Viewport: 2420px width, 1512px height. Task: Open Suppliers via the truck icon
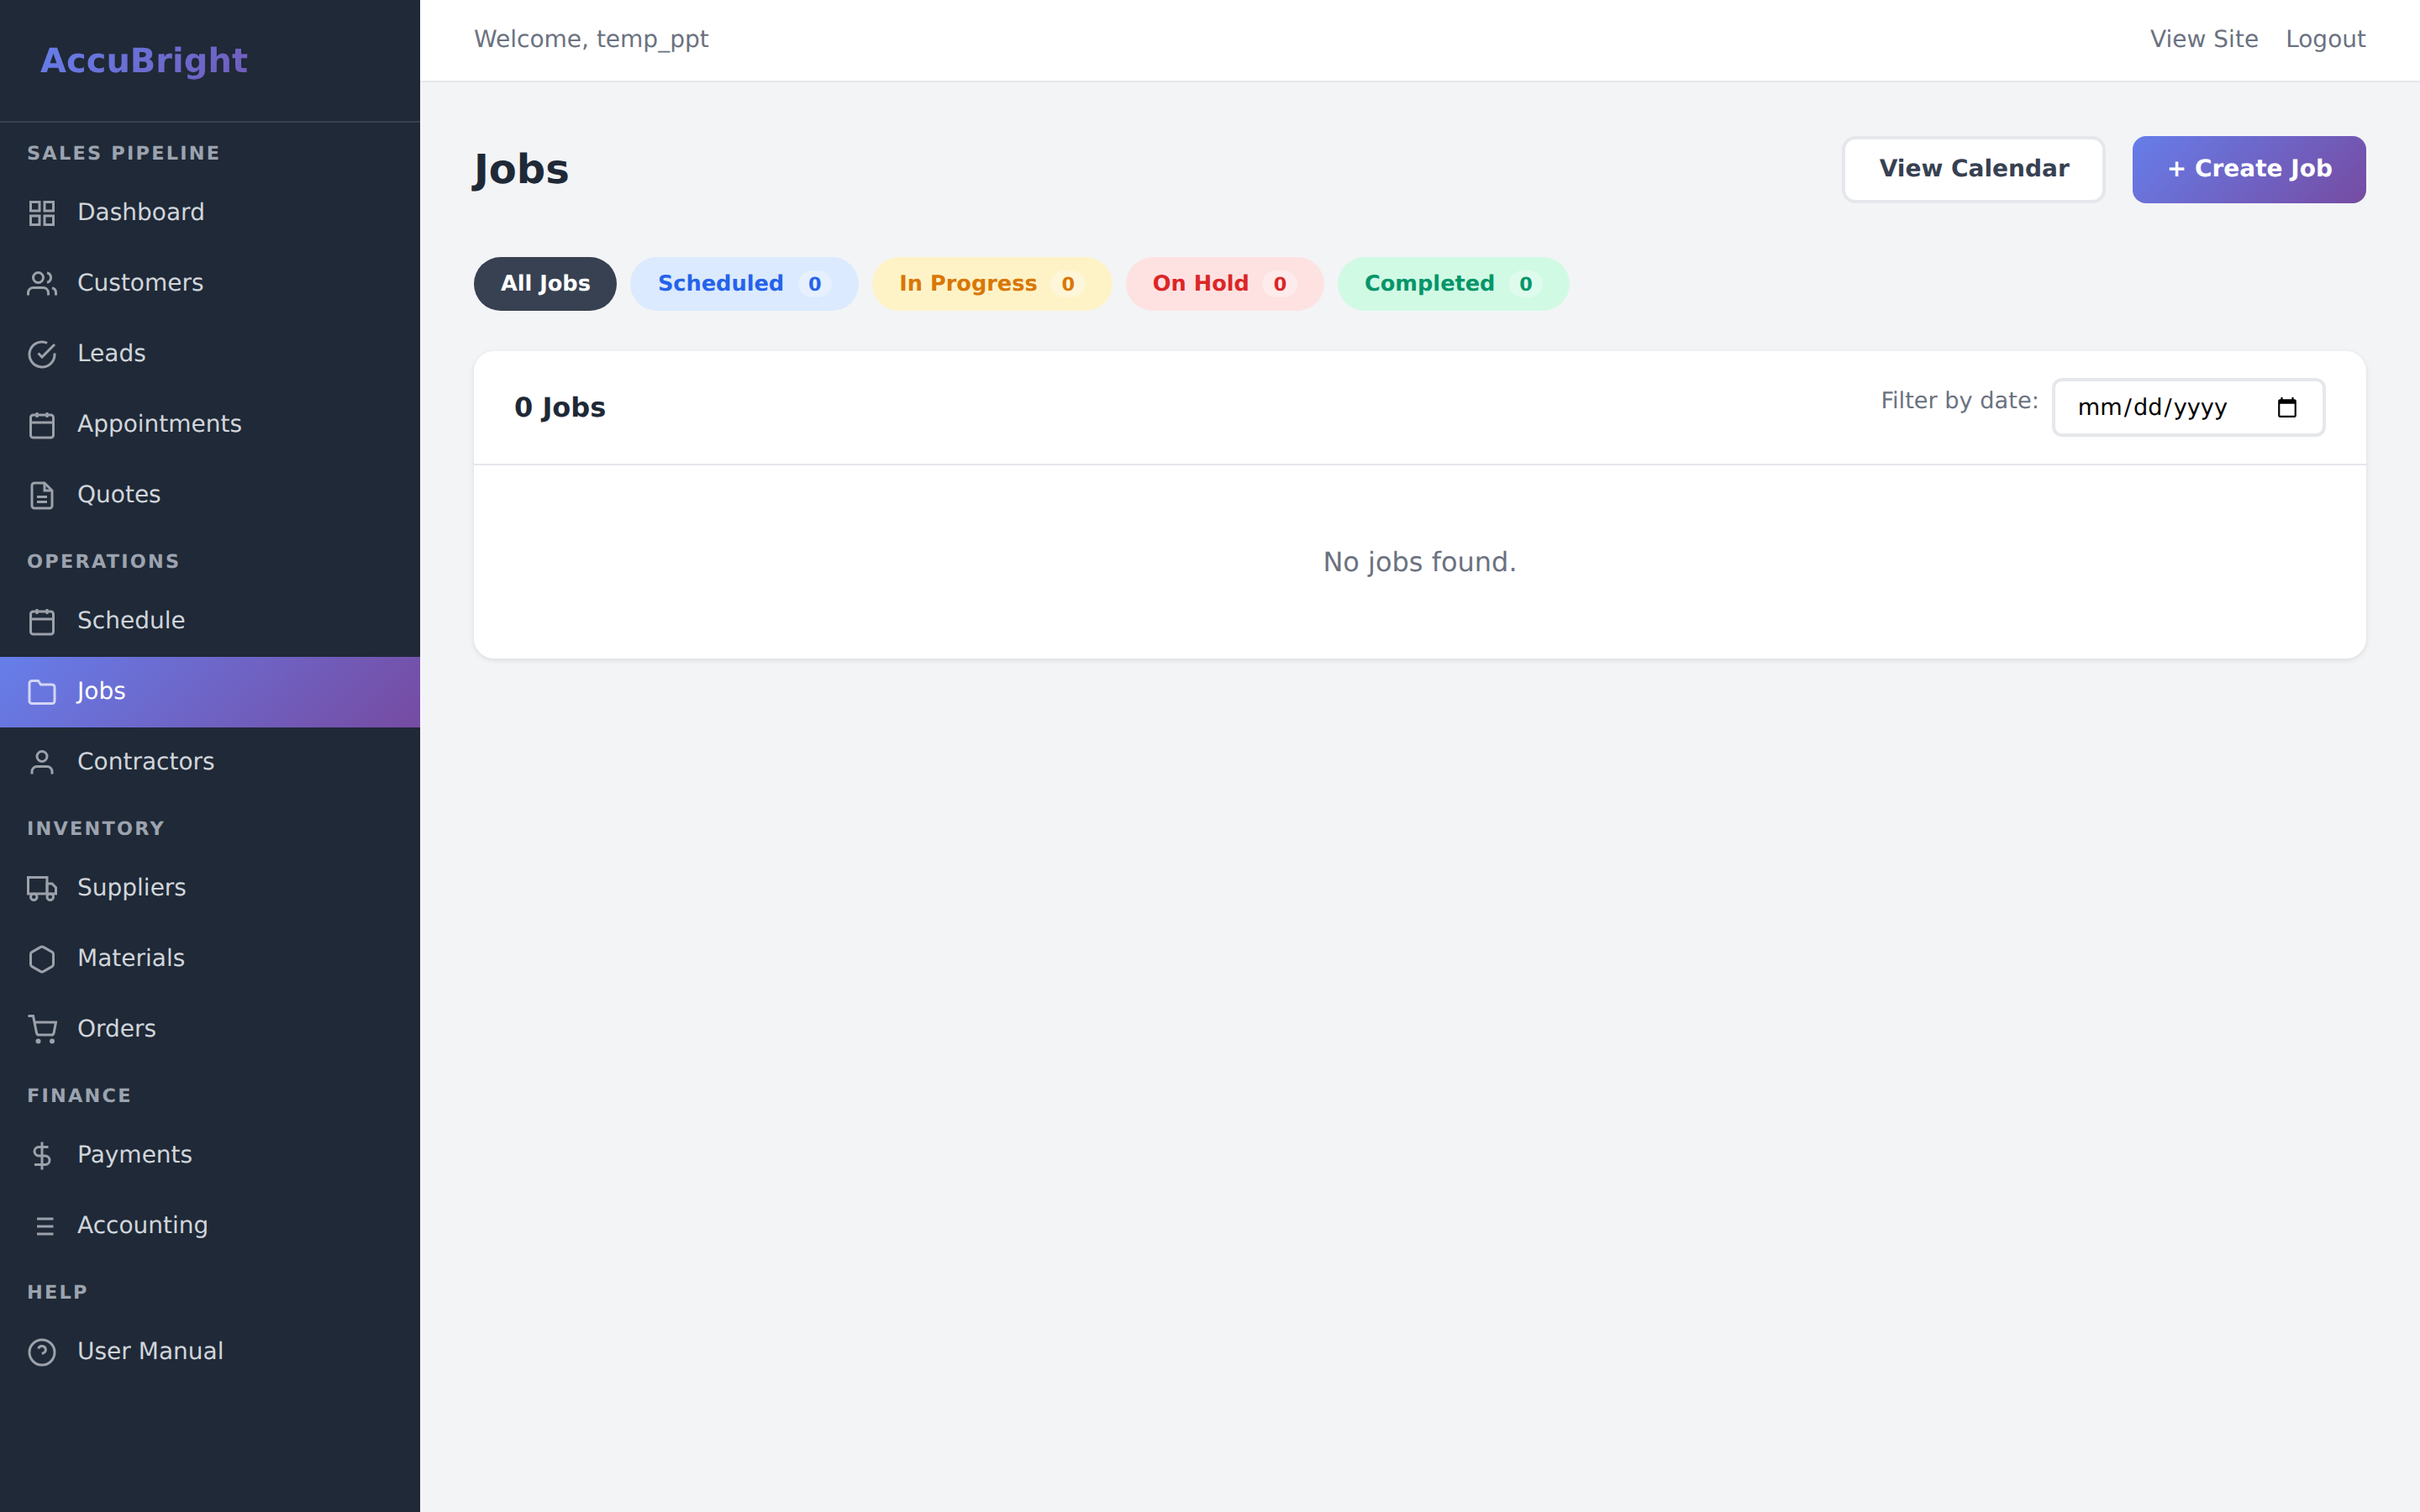42,888
